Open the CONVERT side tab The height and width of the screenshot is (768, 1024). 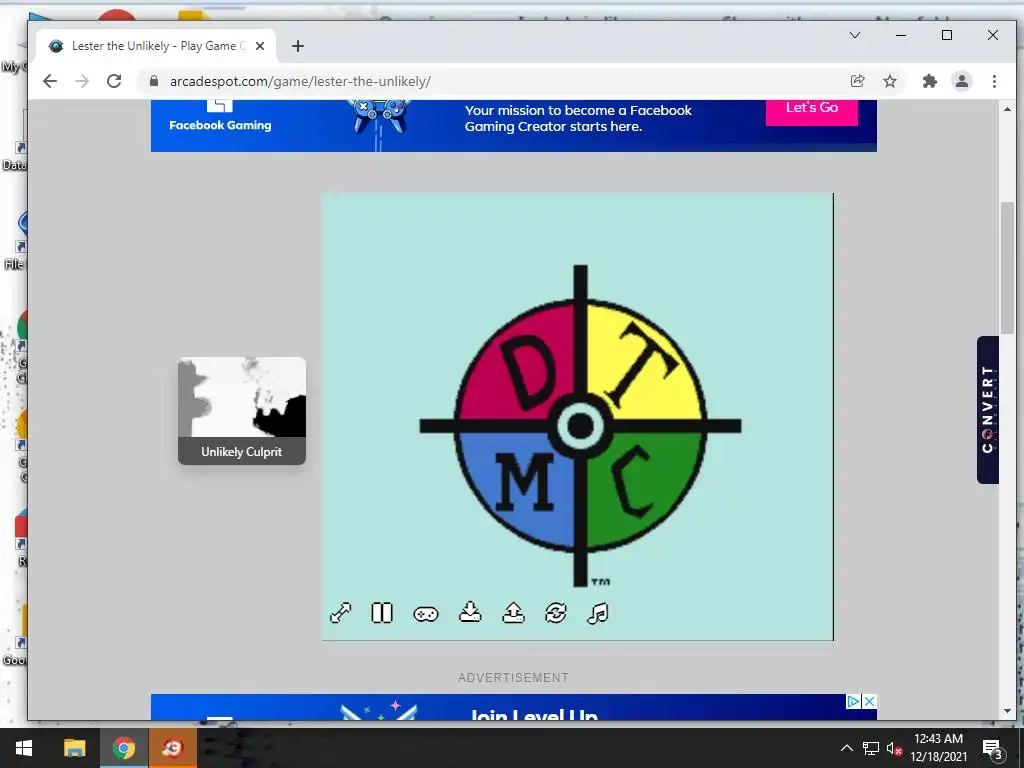987,409
